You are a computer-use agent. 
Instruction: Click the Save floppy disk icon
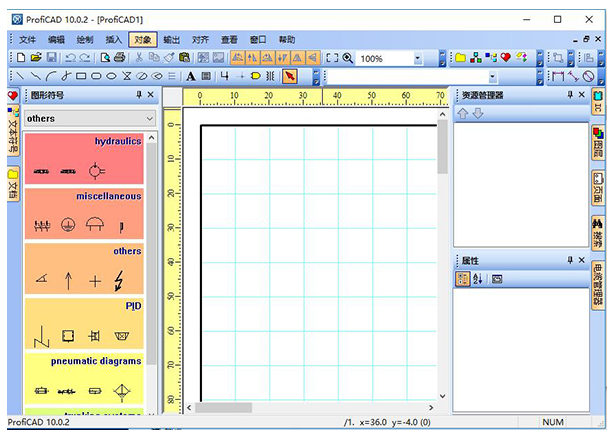tap(52, 58)
